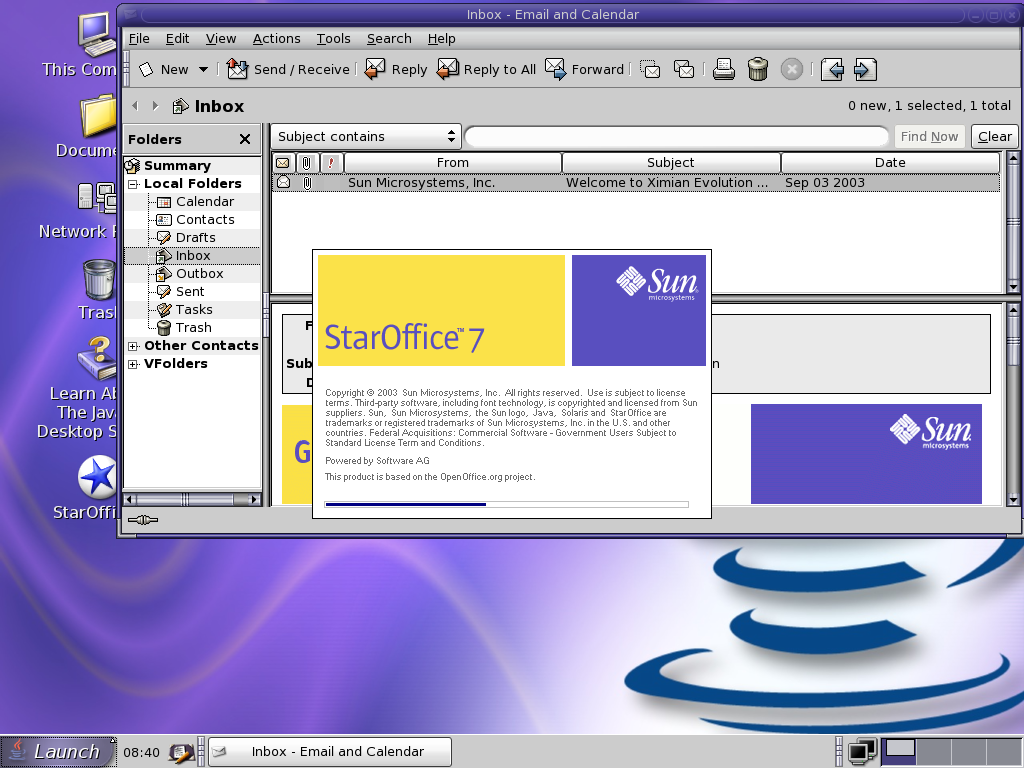Click the greyed Cancel stop icon
The height and width of the screenshot is (768, 1024).
tap(792, 69)
